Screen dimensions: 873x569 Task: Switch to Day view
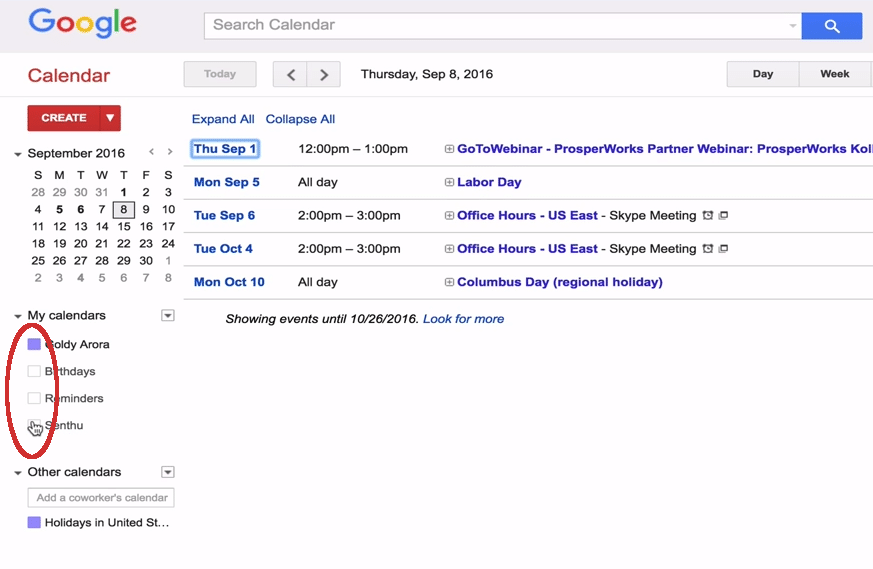tap(763, 74)
